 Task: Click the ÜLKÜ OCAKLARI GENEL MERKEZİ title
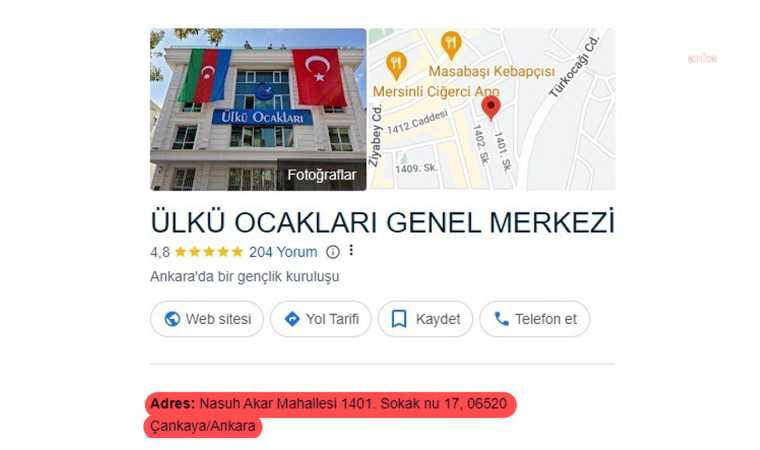click(382, 223)
